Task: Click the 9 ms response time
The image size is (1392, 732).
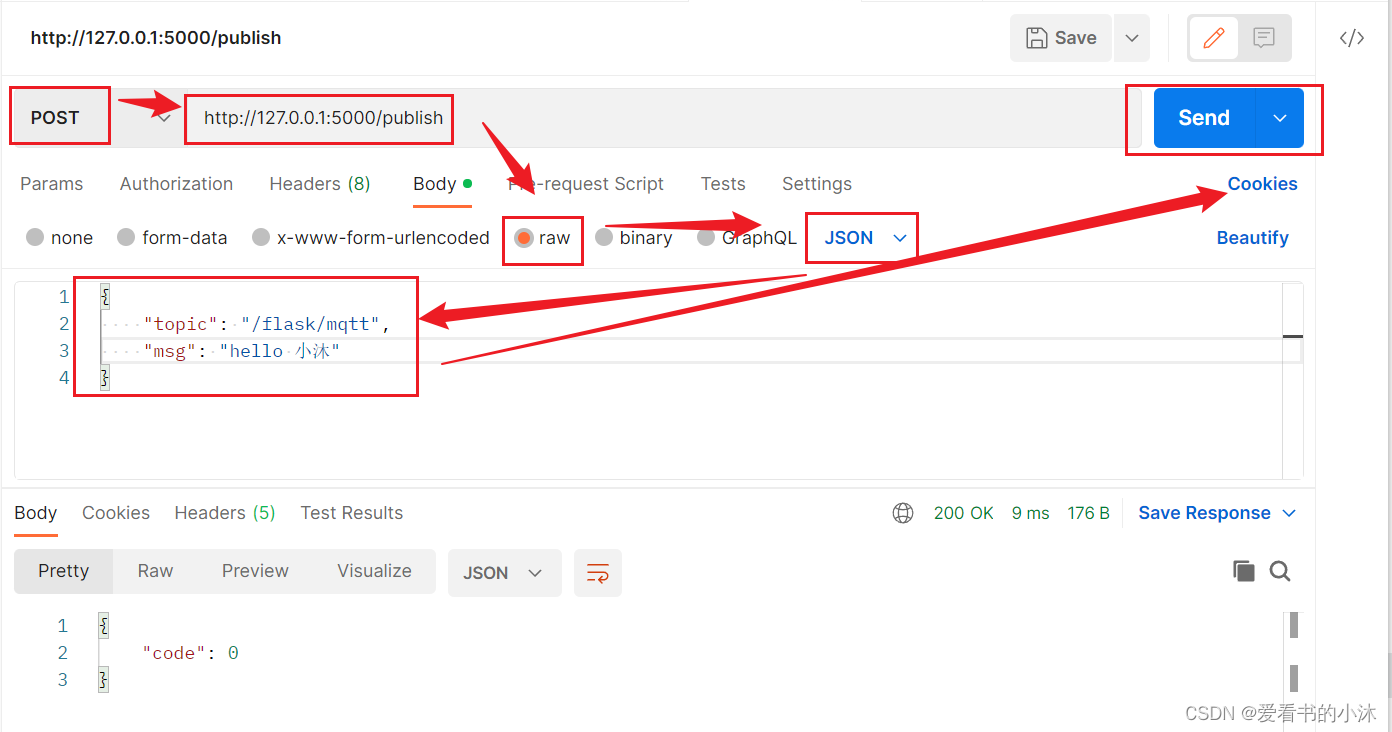Action: (1030, 513)
